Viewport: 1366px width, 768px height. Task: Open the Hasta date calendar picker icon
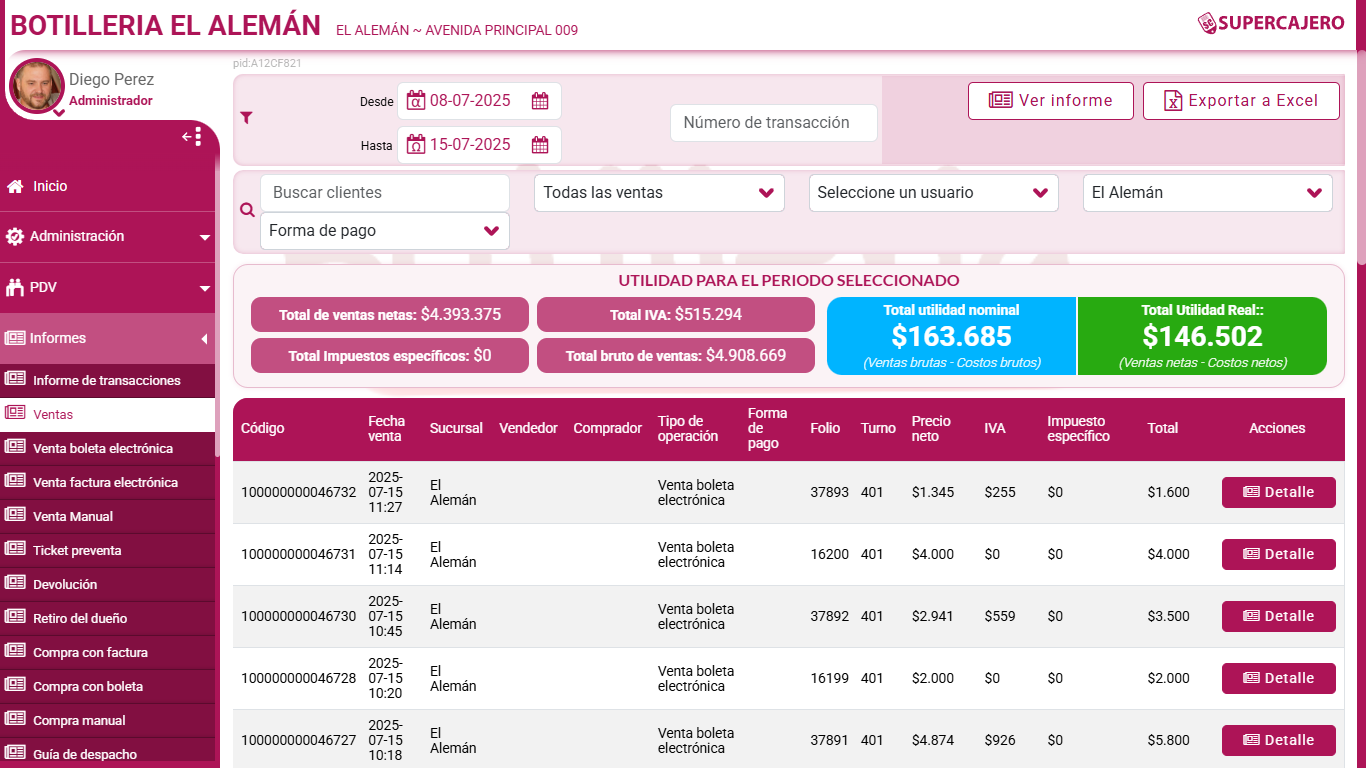pos(540,145)
